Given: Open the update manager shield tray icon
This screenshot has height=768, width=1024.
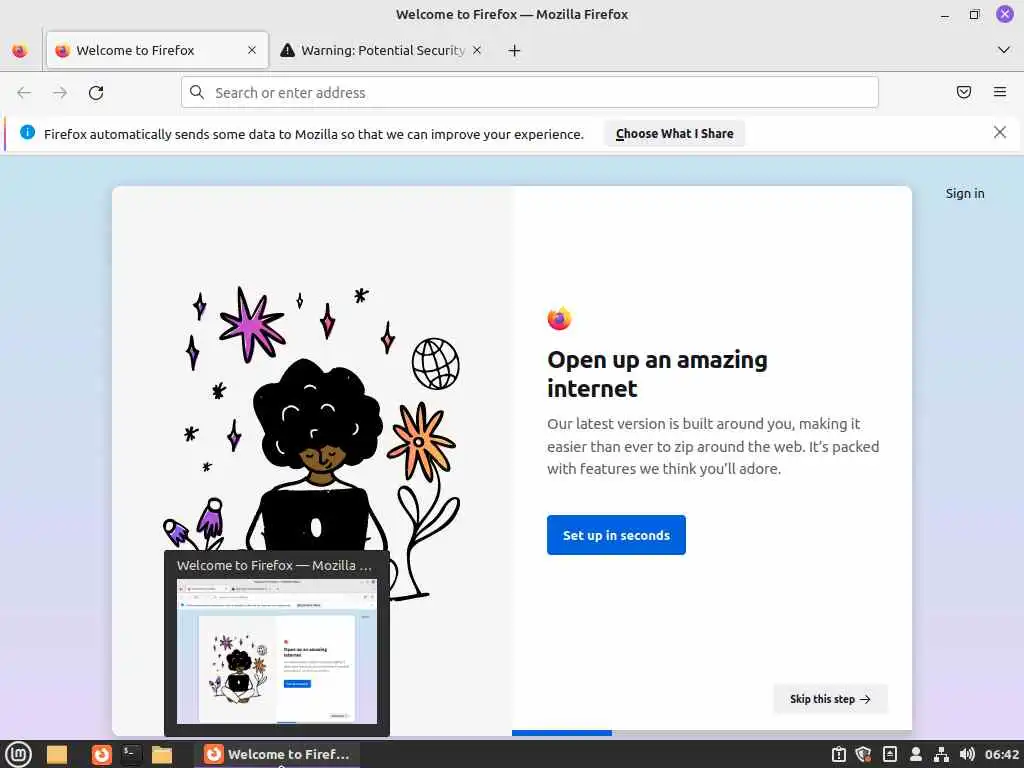Looking at the screenshot, I should (x=863, y=754).
